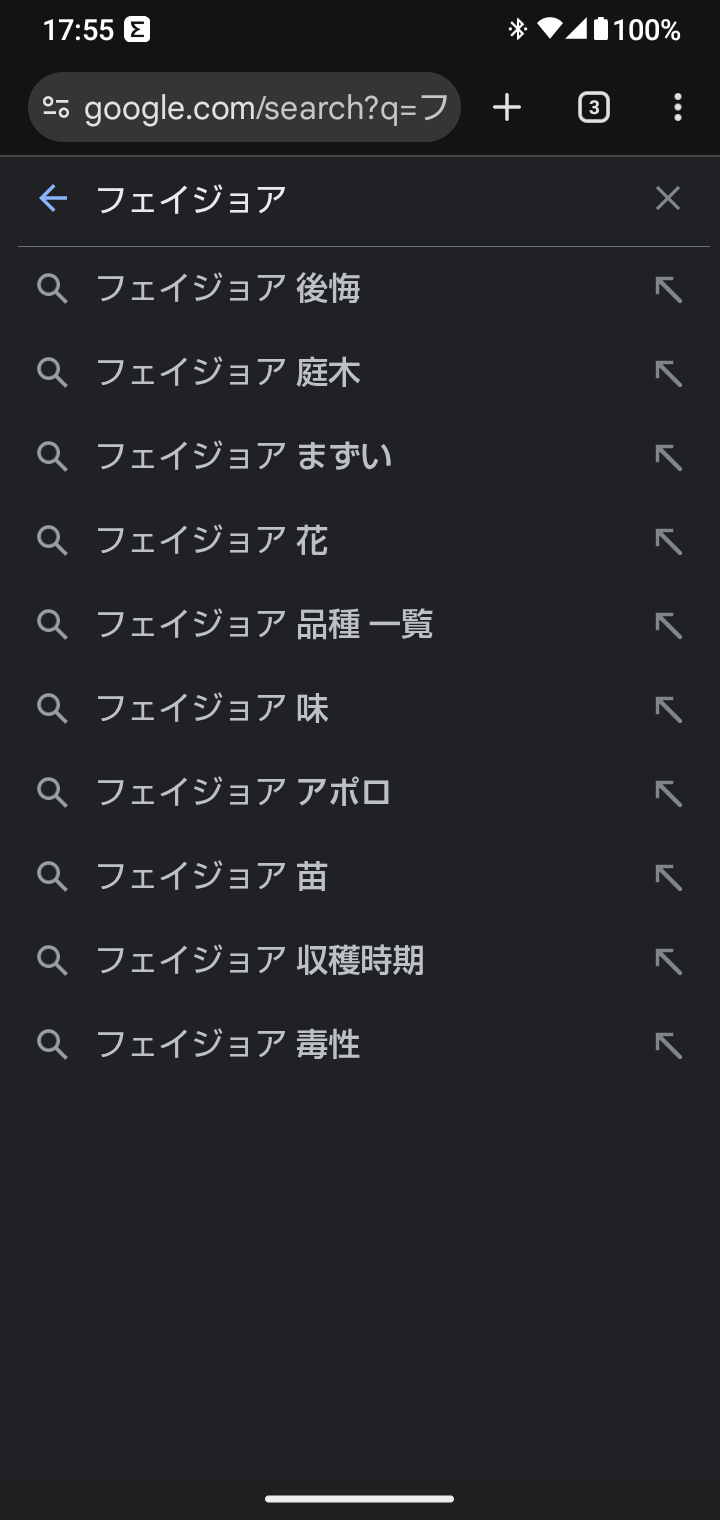This screenshot has height=1520, width=720.
Task: Select the フェイジョア 味 suggestion
Action: click(x=212, y=709)
